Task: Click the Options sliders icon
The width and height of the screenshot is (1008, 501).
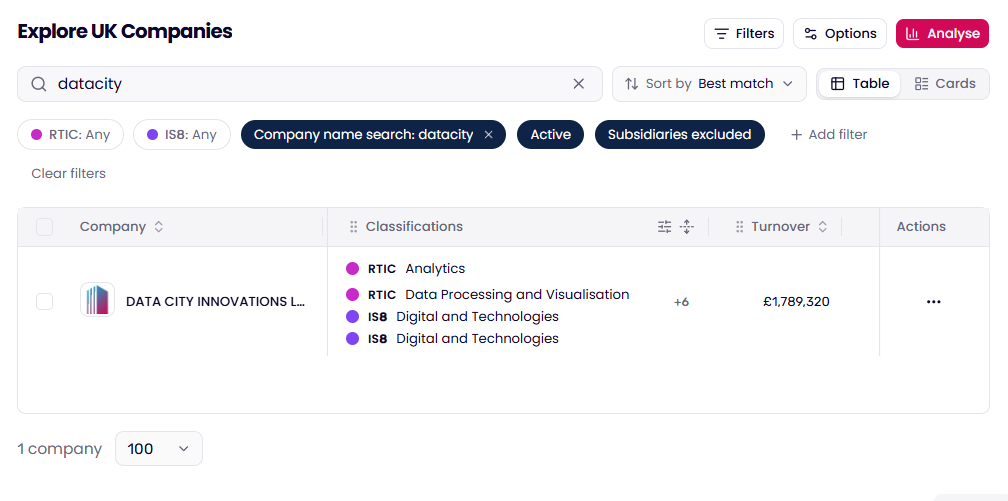Action: point(811,33)
